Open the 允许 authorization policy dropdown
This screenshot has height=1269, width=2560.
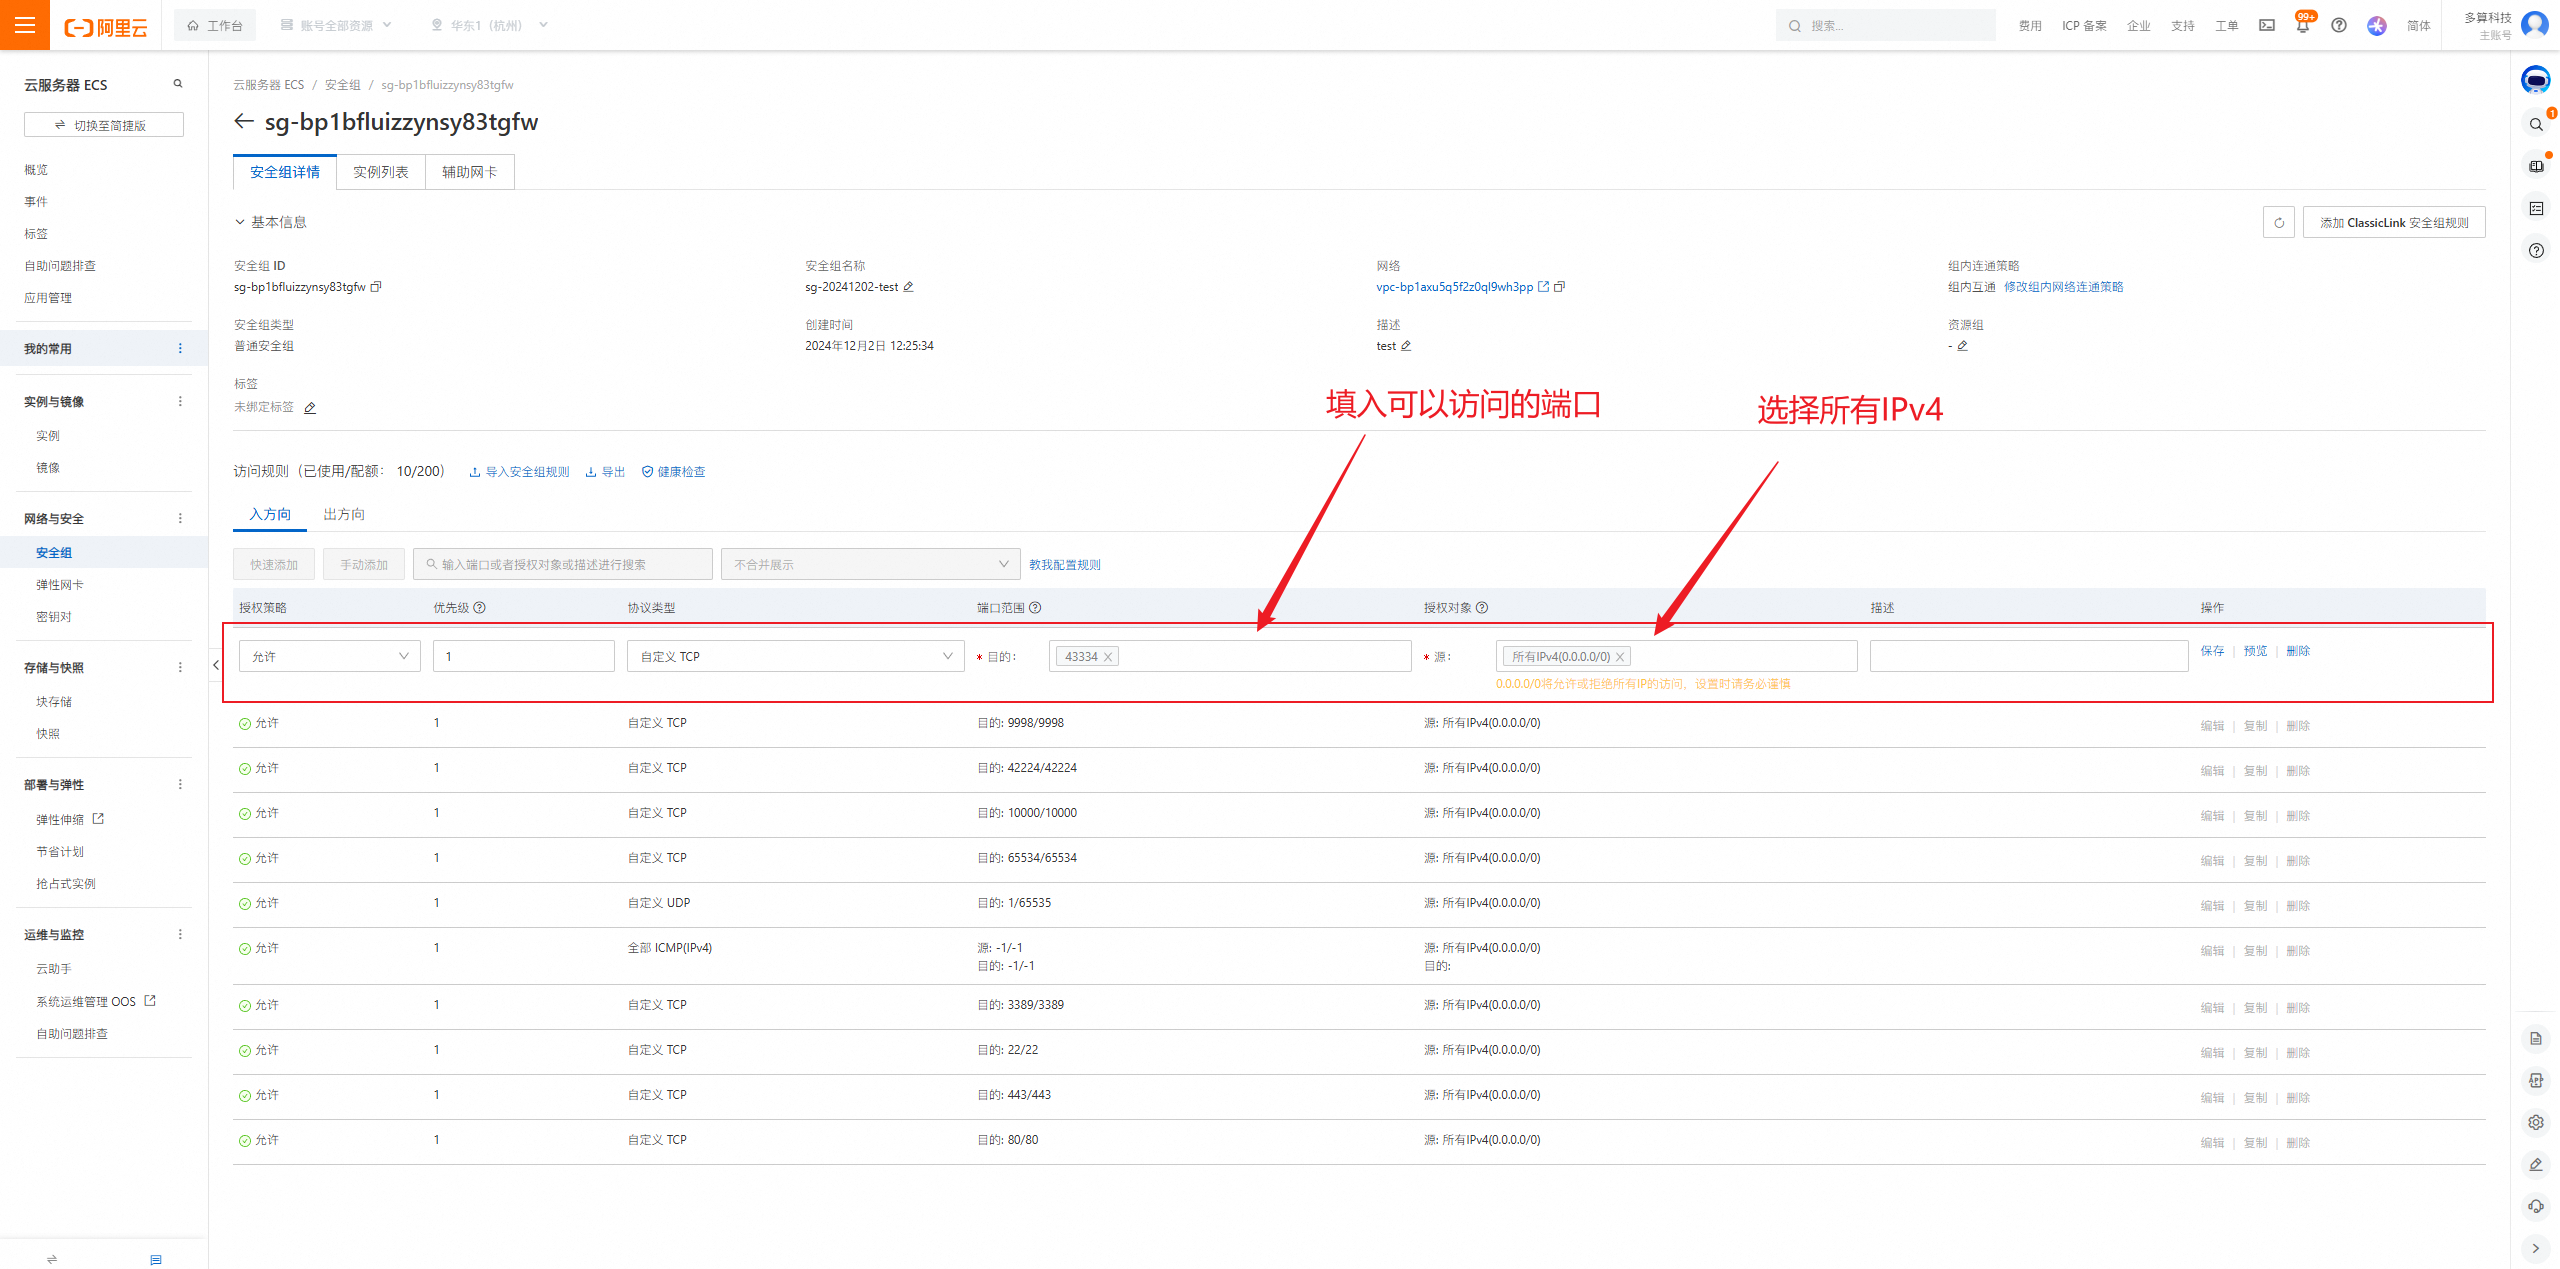329,656
